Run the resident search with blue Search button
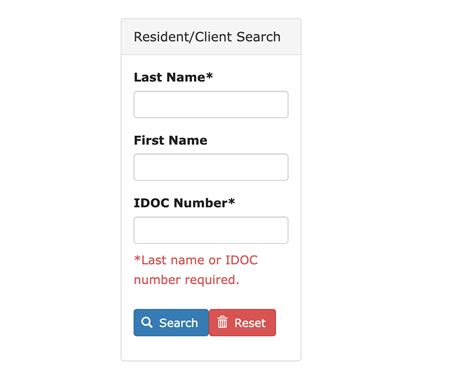474x368 pixels. pyautogui.click(x=171, y=322)
